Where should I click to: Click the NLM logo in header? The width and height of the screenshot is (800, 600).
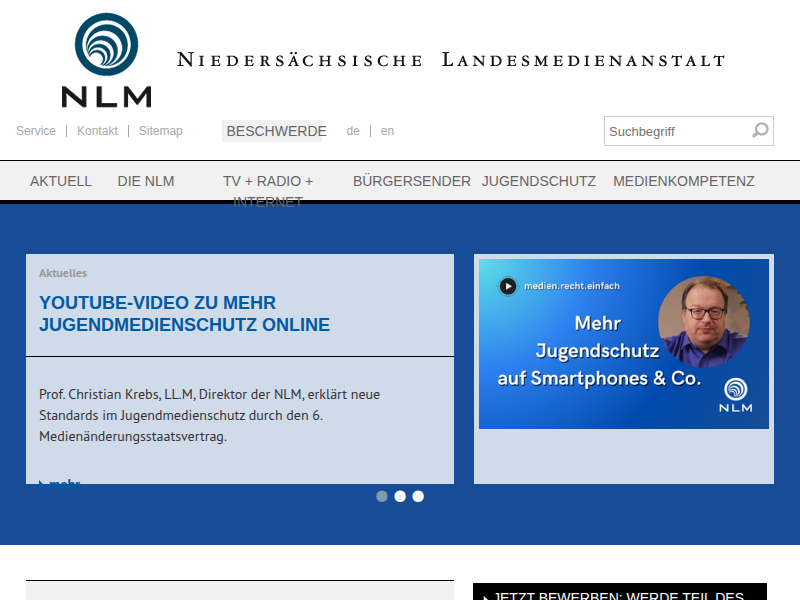pyautogui.click(x=106, y=60)
